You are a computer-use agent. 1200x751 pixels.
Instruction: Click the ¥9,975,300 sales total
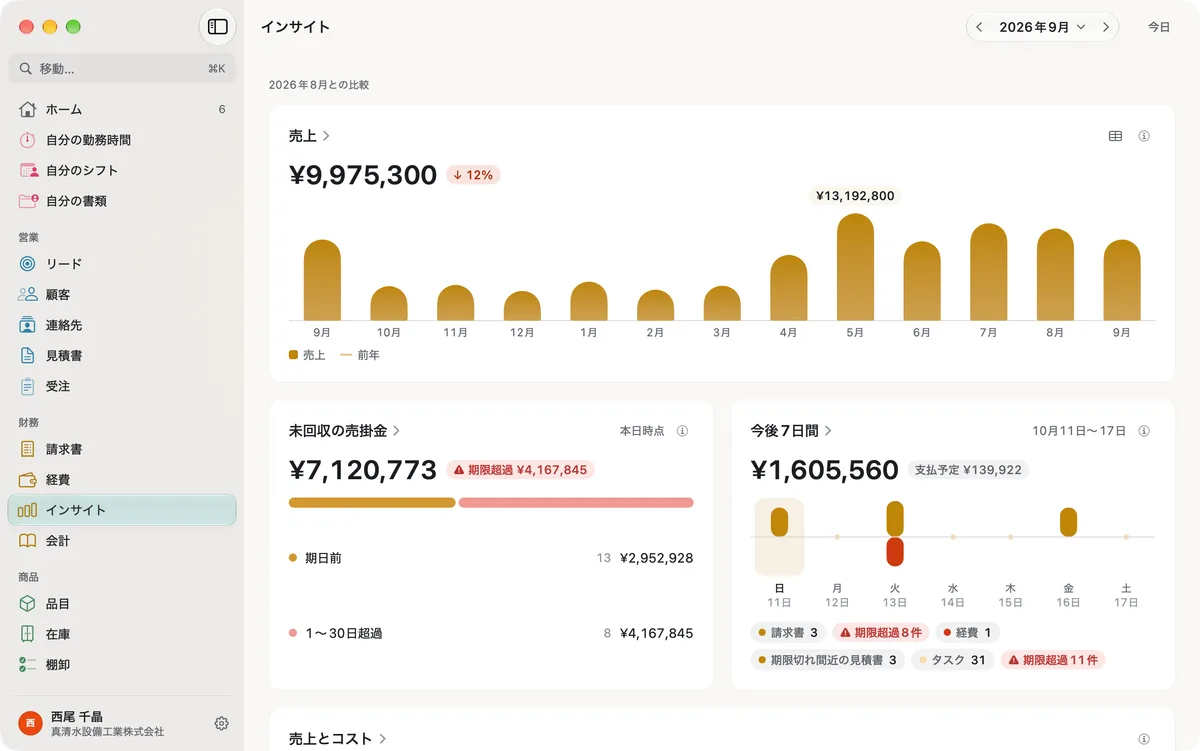coord(363,175)
